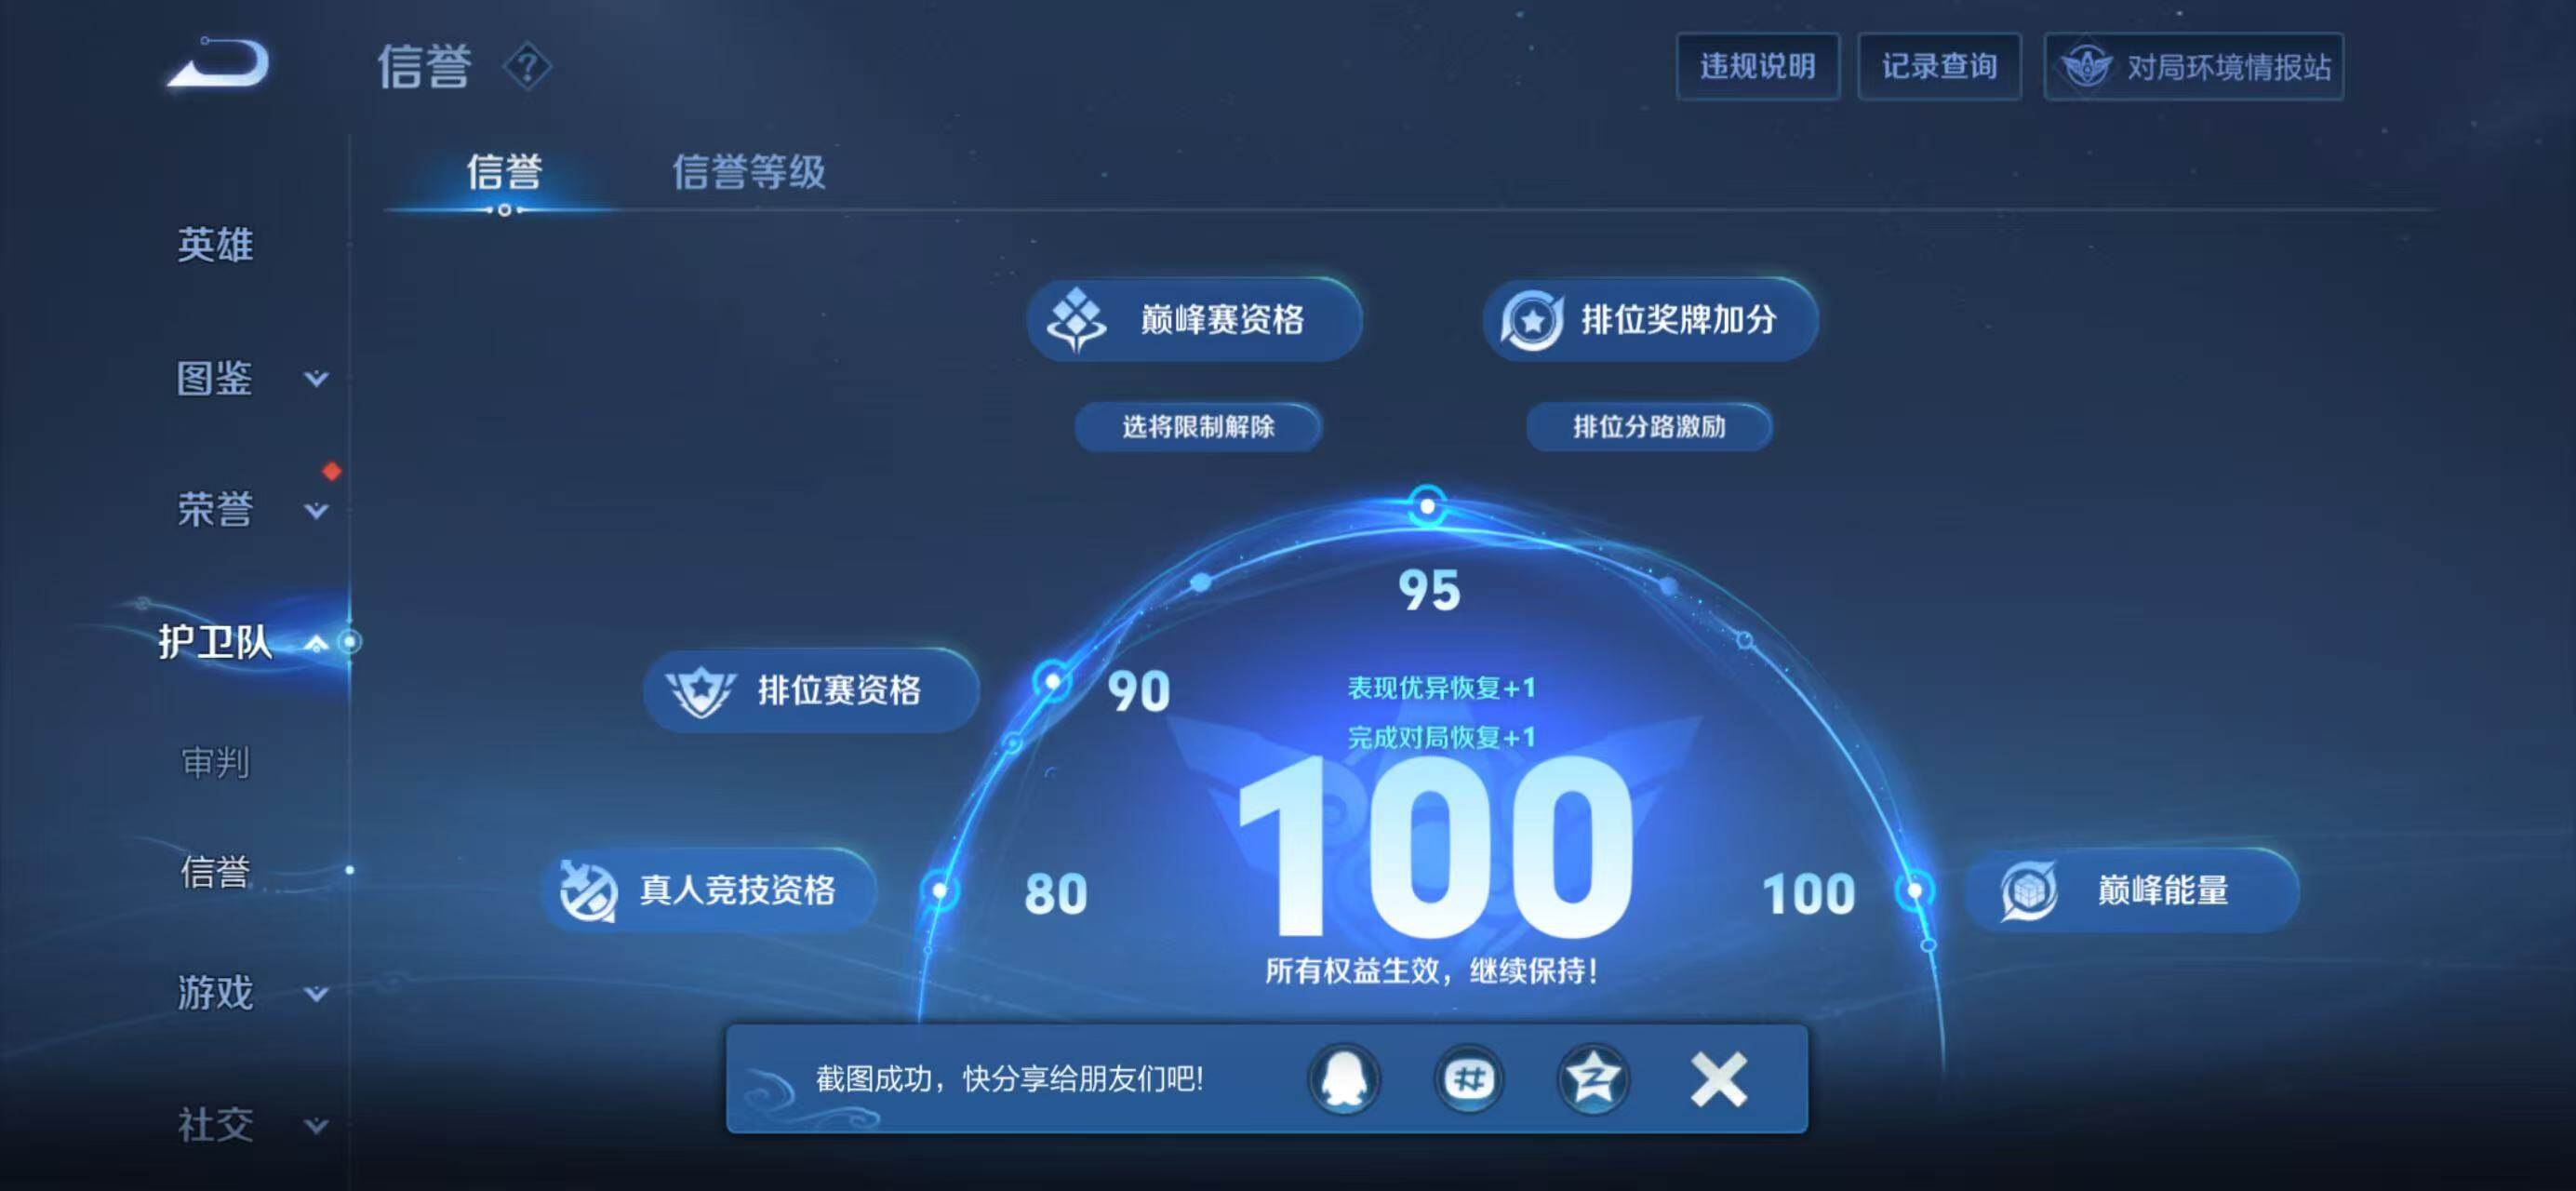Go back with the return arrow icon
Screen dimensions: 2576x1191
pyautogui.click(x=218, y=63)
